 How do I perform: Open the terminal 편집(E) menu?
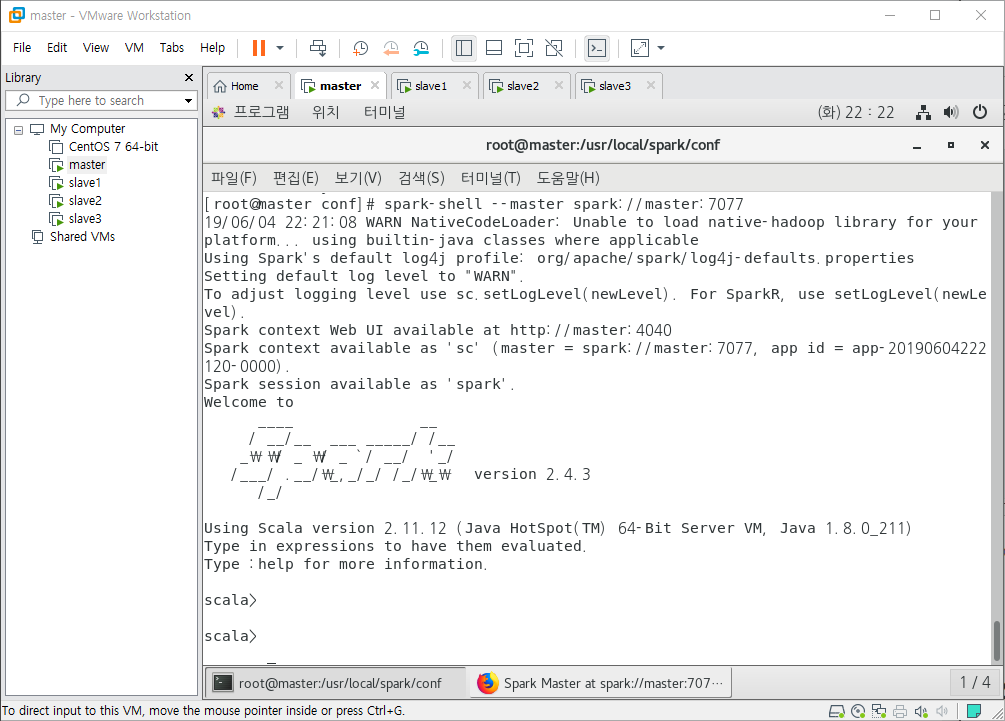295,178
